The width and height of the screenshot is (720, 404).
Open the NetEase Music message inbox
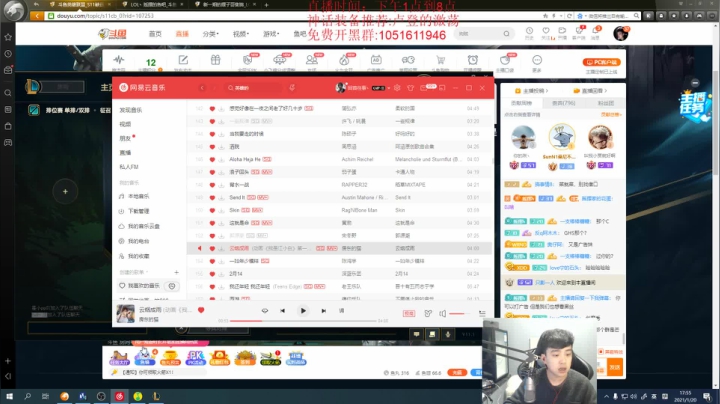click(x=423, y=88)
